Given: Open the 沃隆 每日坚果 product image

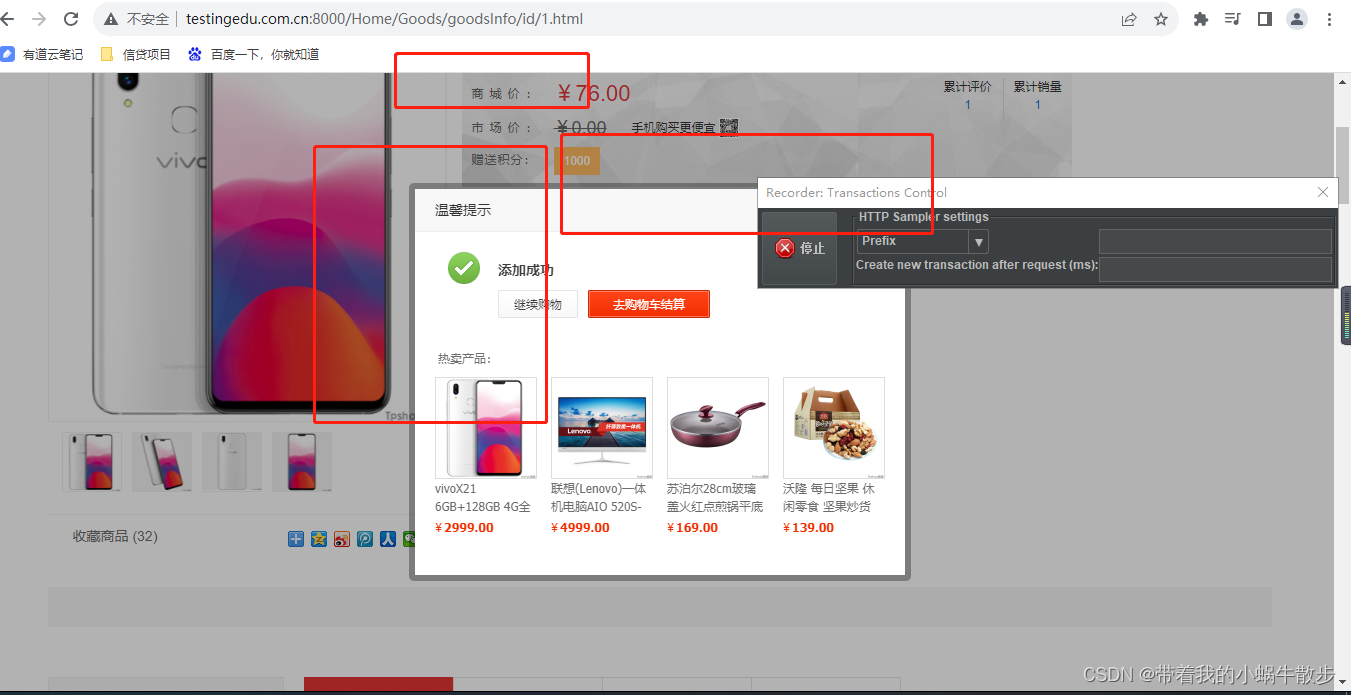Looking at the screenshot, I should coord(834,428).
